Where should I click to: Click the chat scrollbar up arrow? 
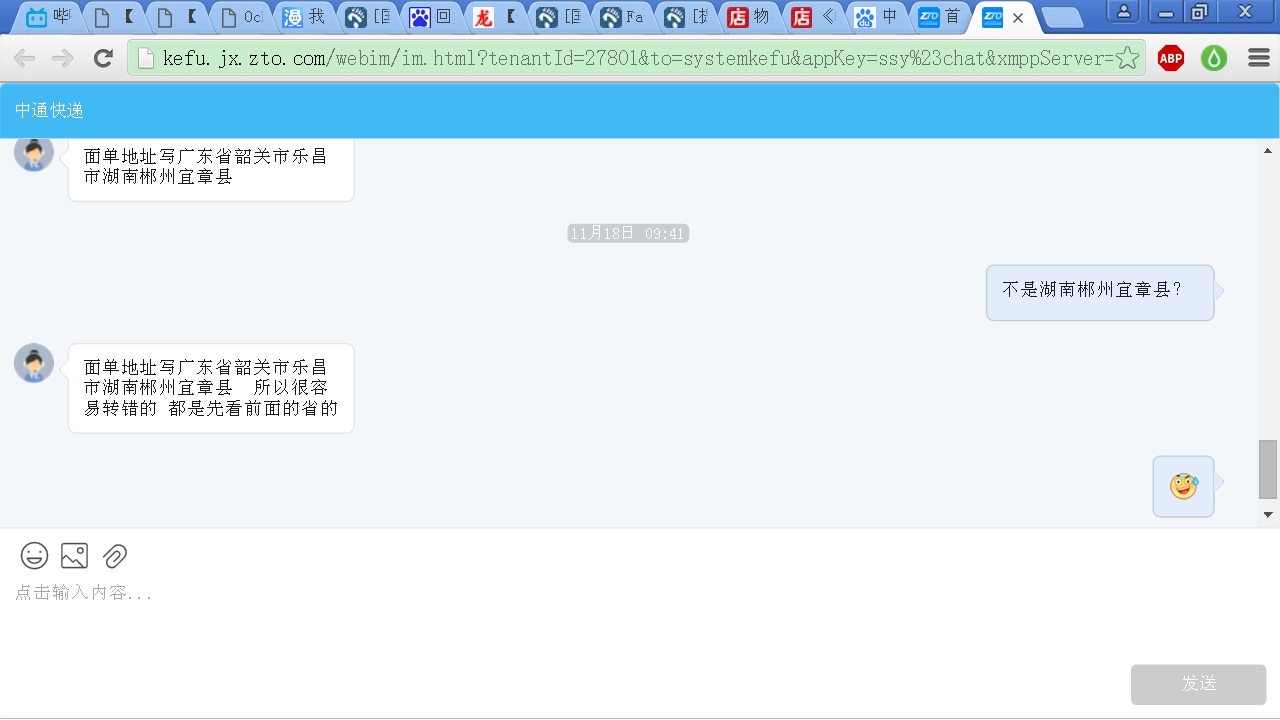[x=1268, y=151]
